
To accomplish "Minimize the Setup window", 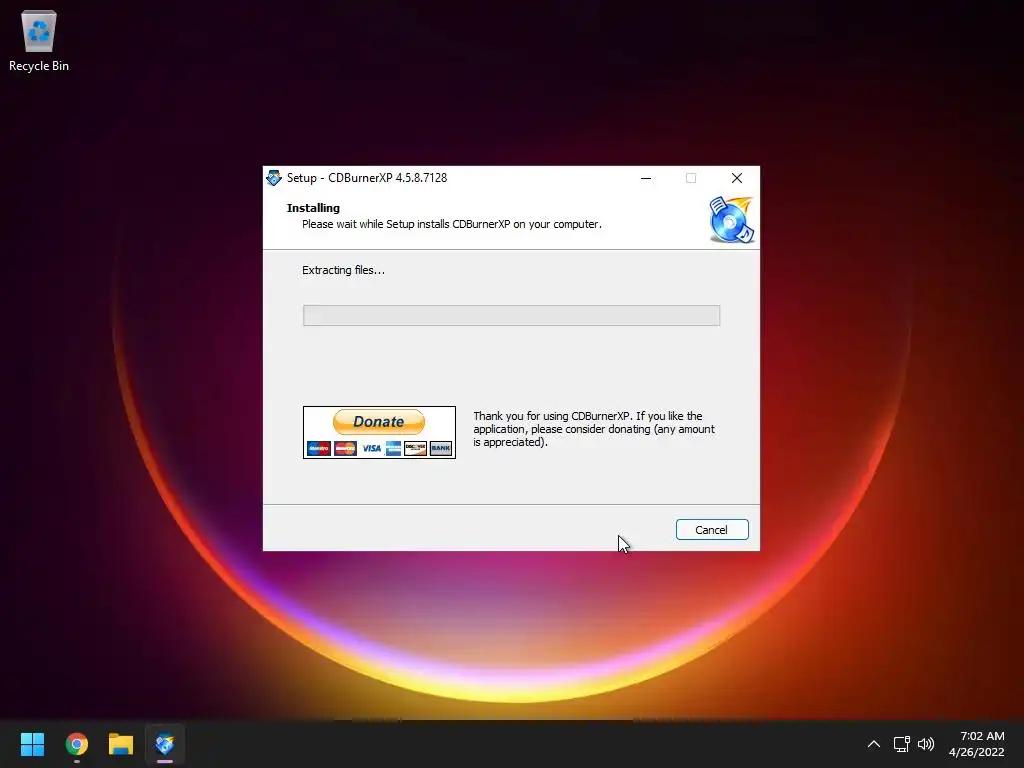I will click(x=646, y=178).
